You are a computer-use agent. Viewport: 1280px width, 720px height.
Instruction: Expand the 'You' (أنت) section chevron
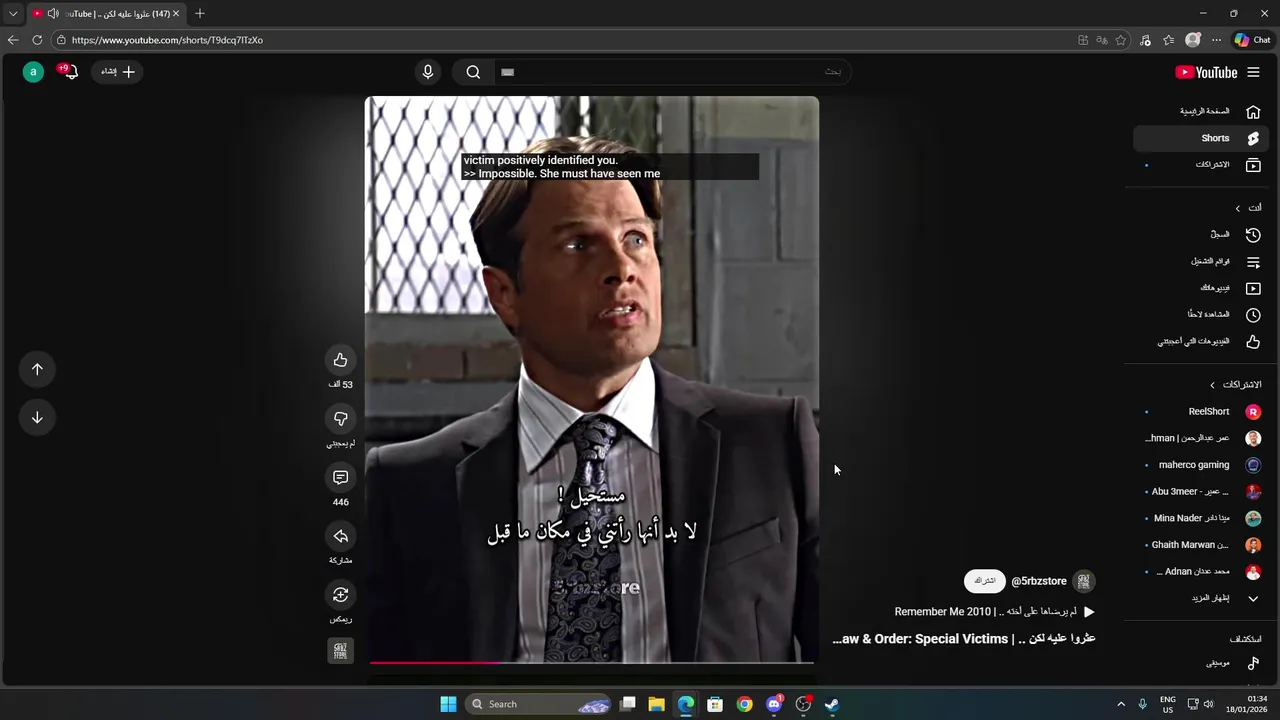[1238, 208]
